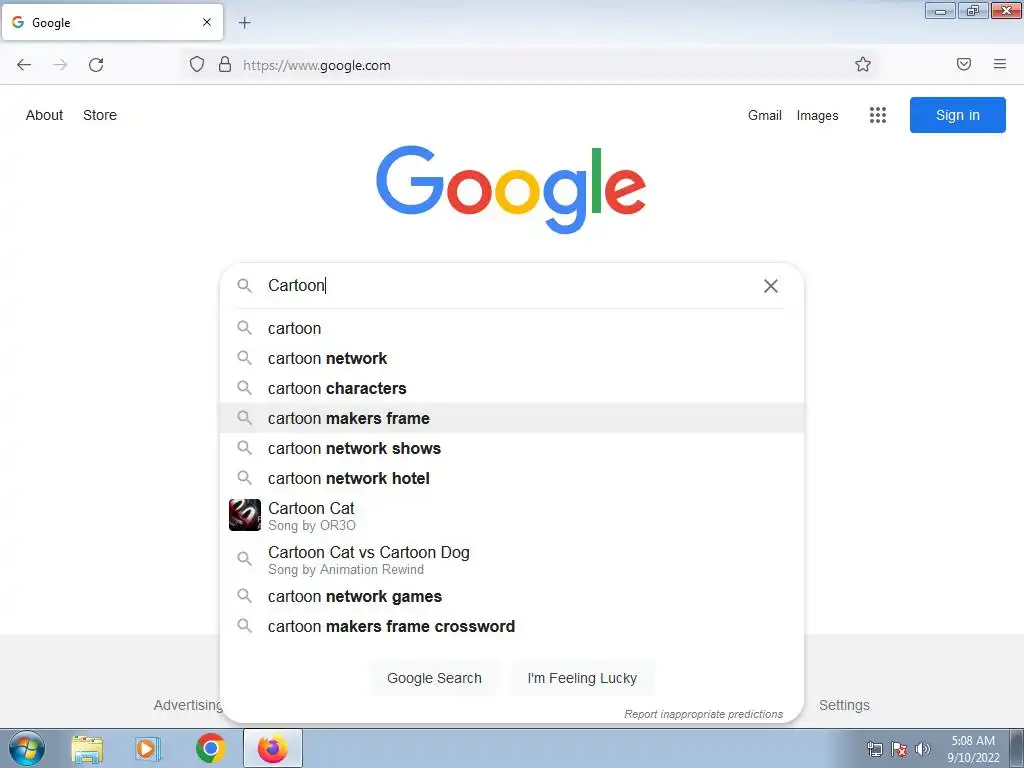
Task: Click the address bar URL
Action: [x=317, y=65]
